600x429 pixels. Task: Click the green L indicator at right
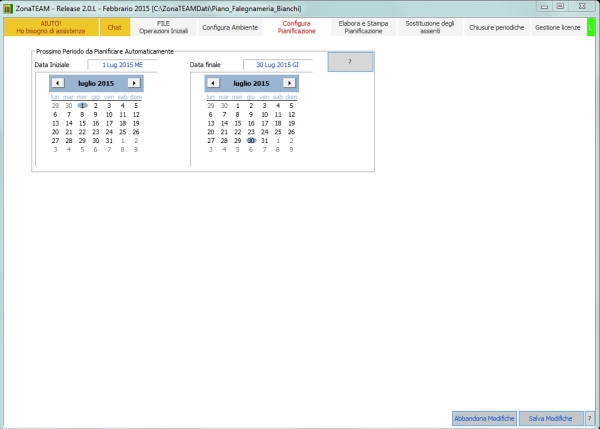[590, 27]
